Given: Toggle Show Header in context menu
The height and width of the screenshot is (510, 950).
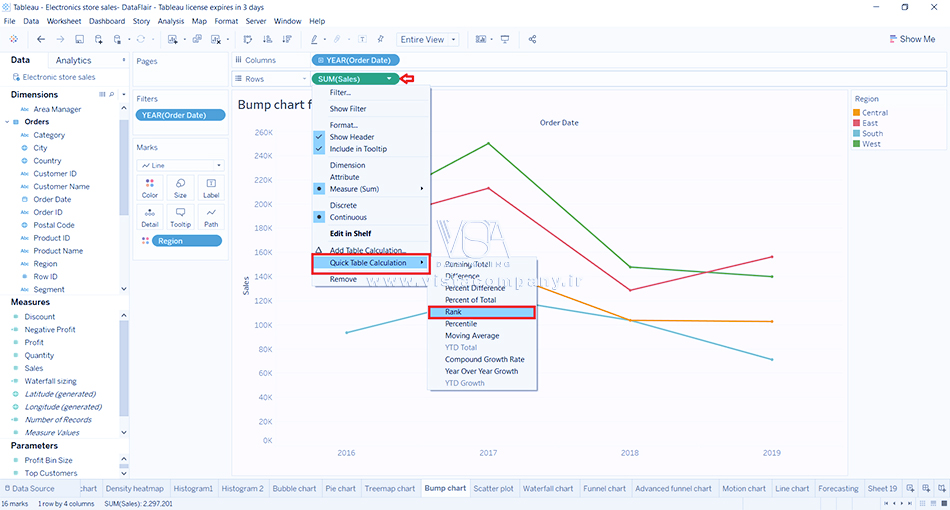Looking at the screenshot, I should point(351,137).
